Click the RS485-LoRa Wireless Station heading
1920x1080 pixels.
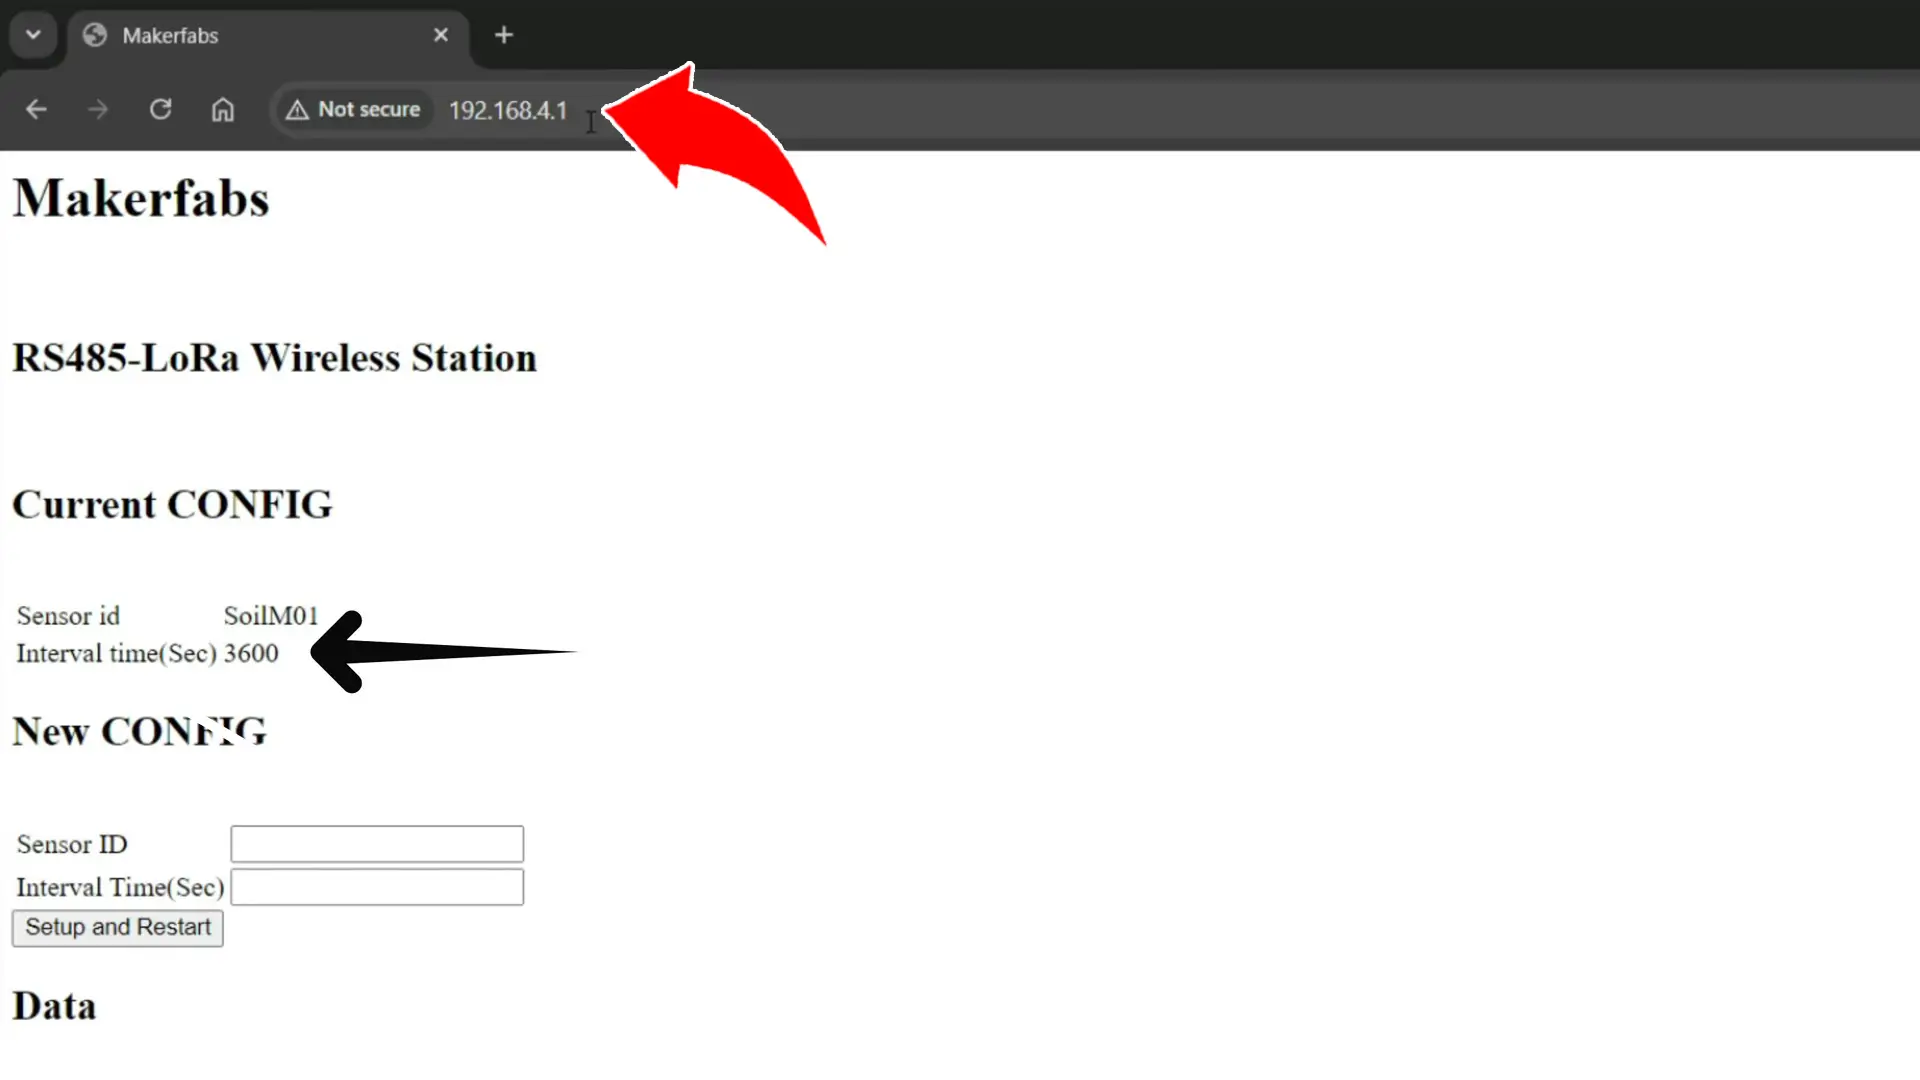(x=275, y=358)
